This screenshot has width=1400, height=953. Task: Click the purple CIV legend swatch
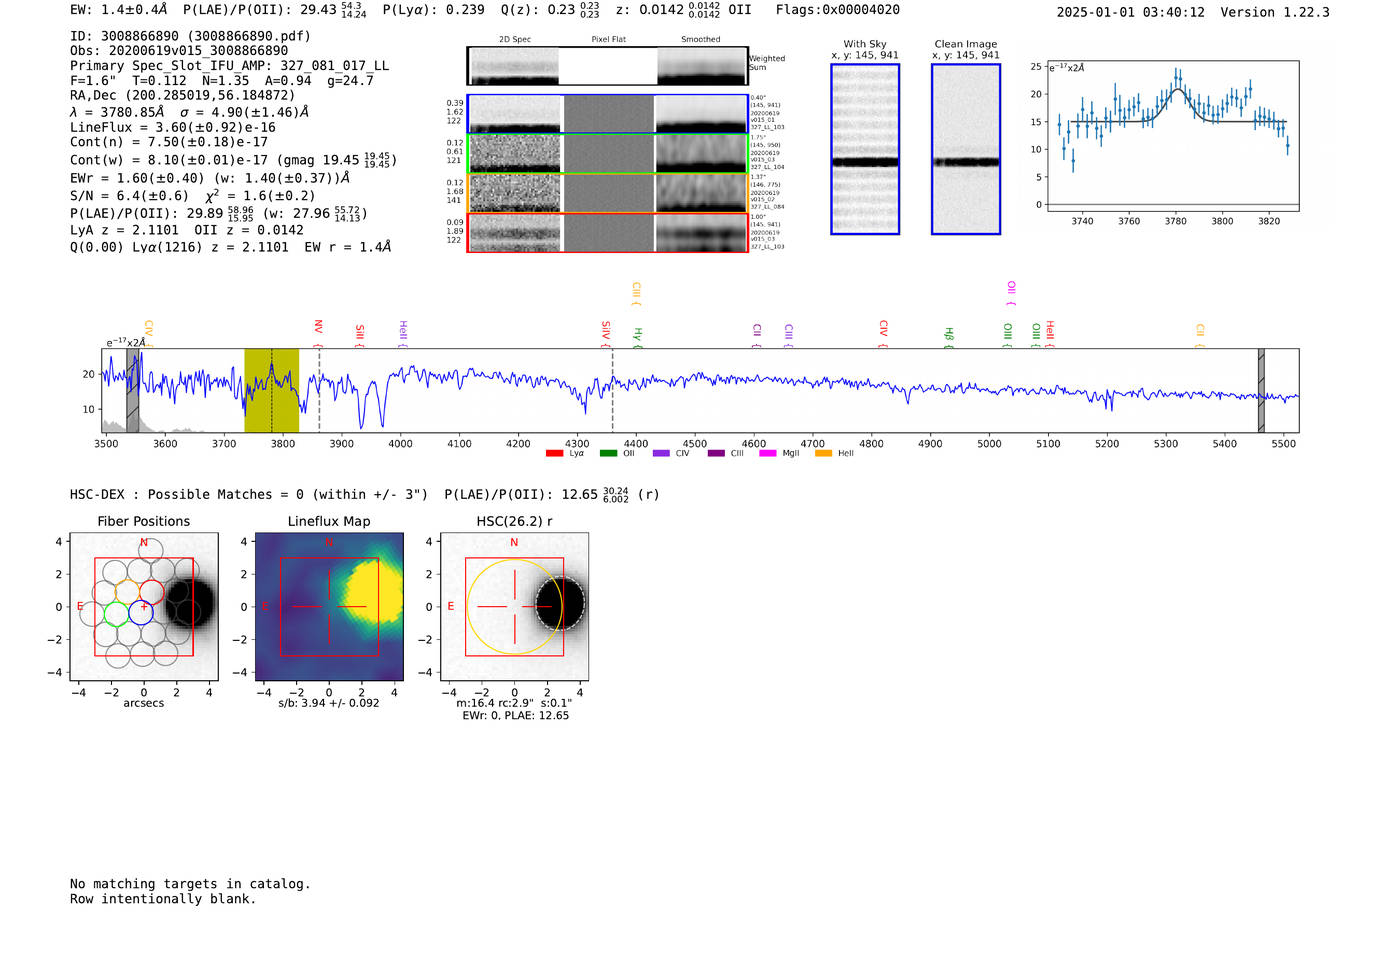click(661, 454)
